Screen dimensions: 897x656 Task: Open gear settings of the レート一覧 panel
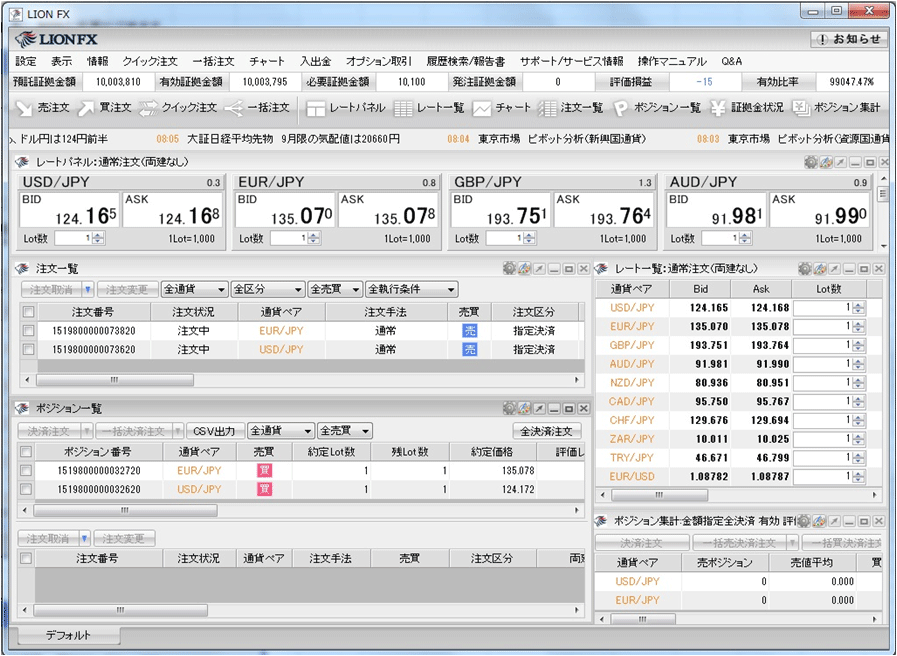click(805, 268)
